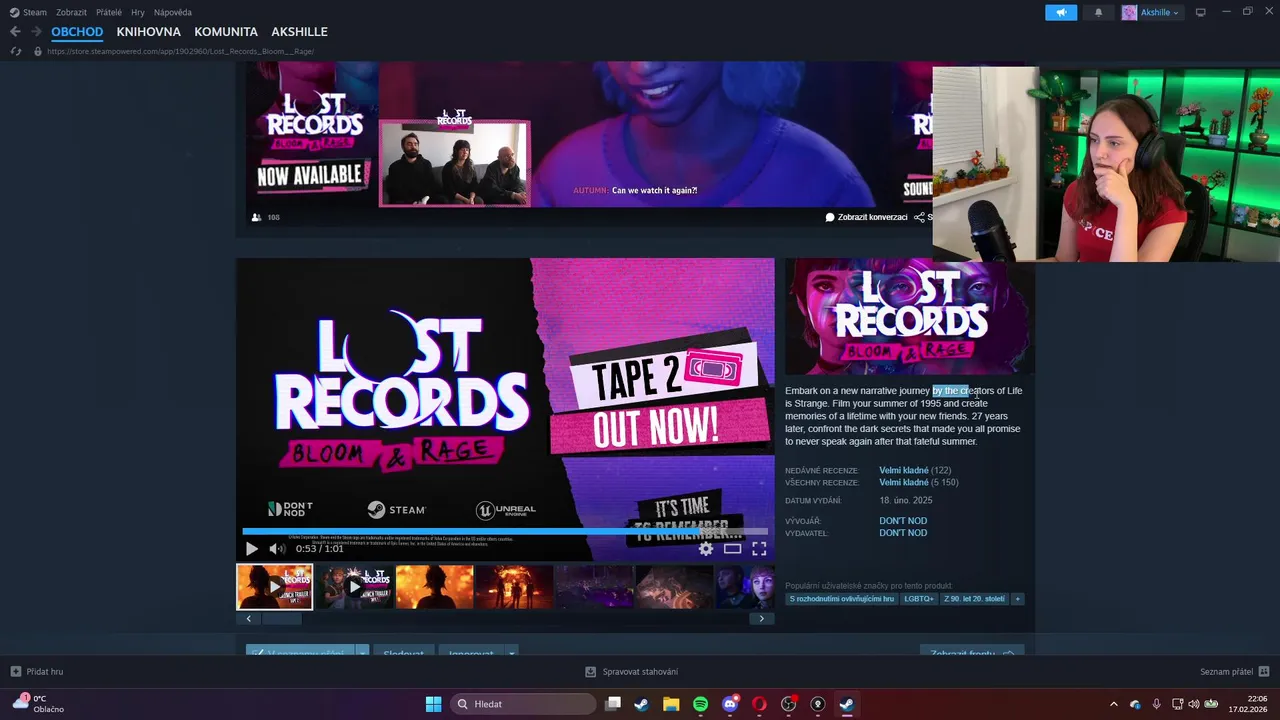Open the Zobrazit menu
The height and width of the screenshot is (720, 1280).
tap(71, 12)
